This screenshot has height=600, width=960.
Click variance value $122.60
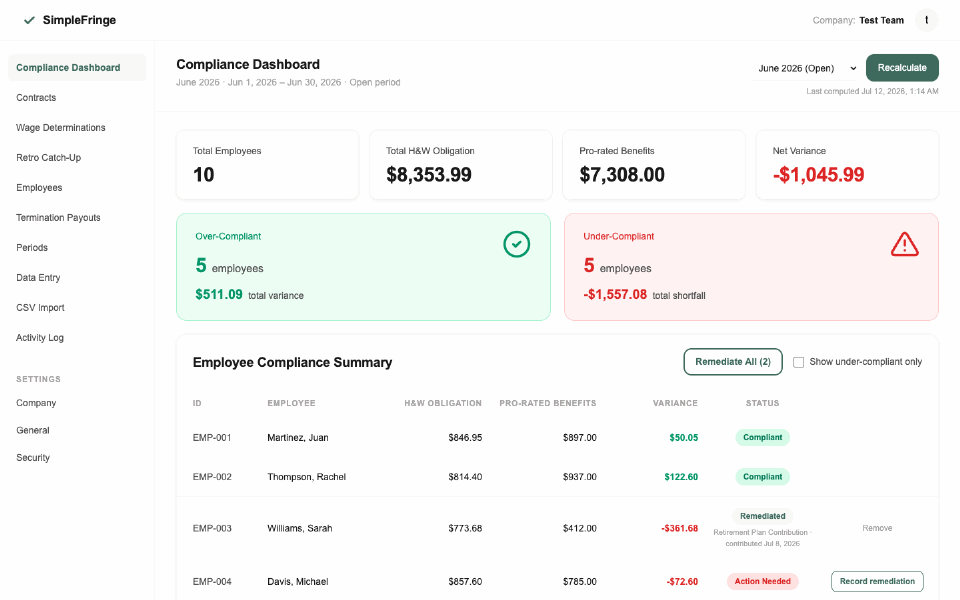(681, 477)
